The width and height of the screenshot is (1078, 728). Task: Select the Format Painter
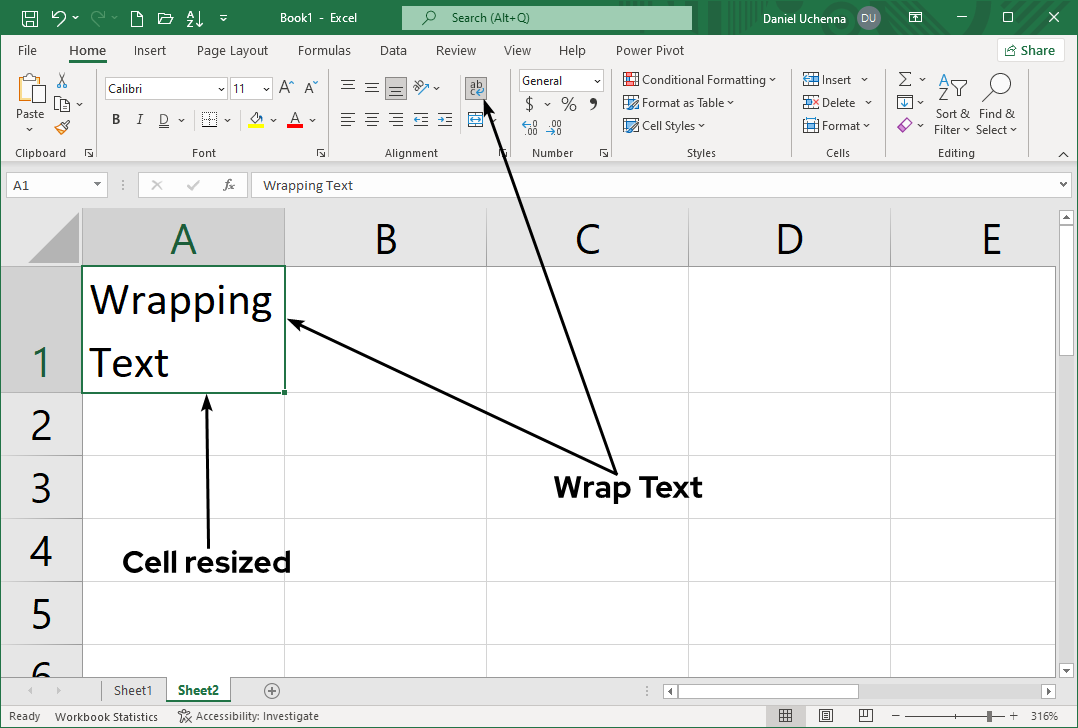(60, 126)
